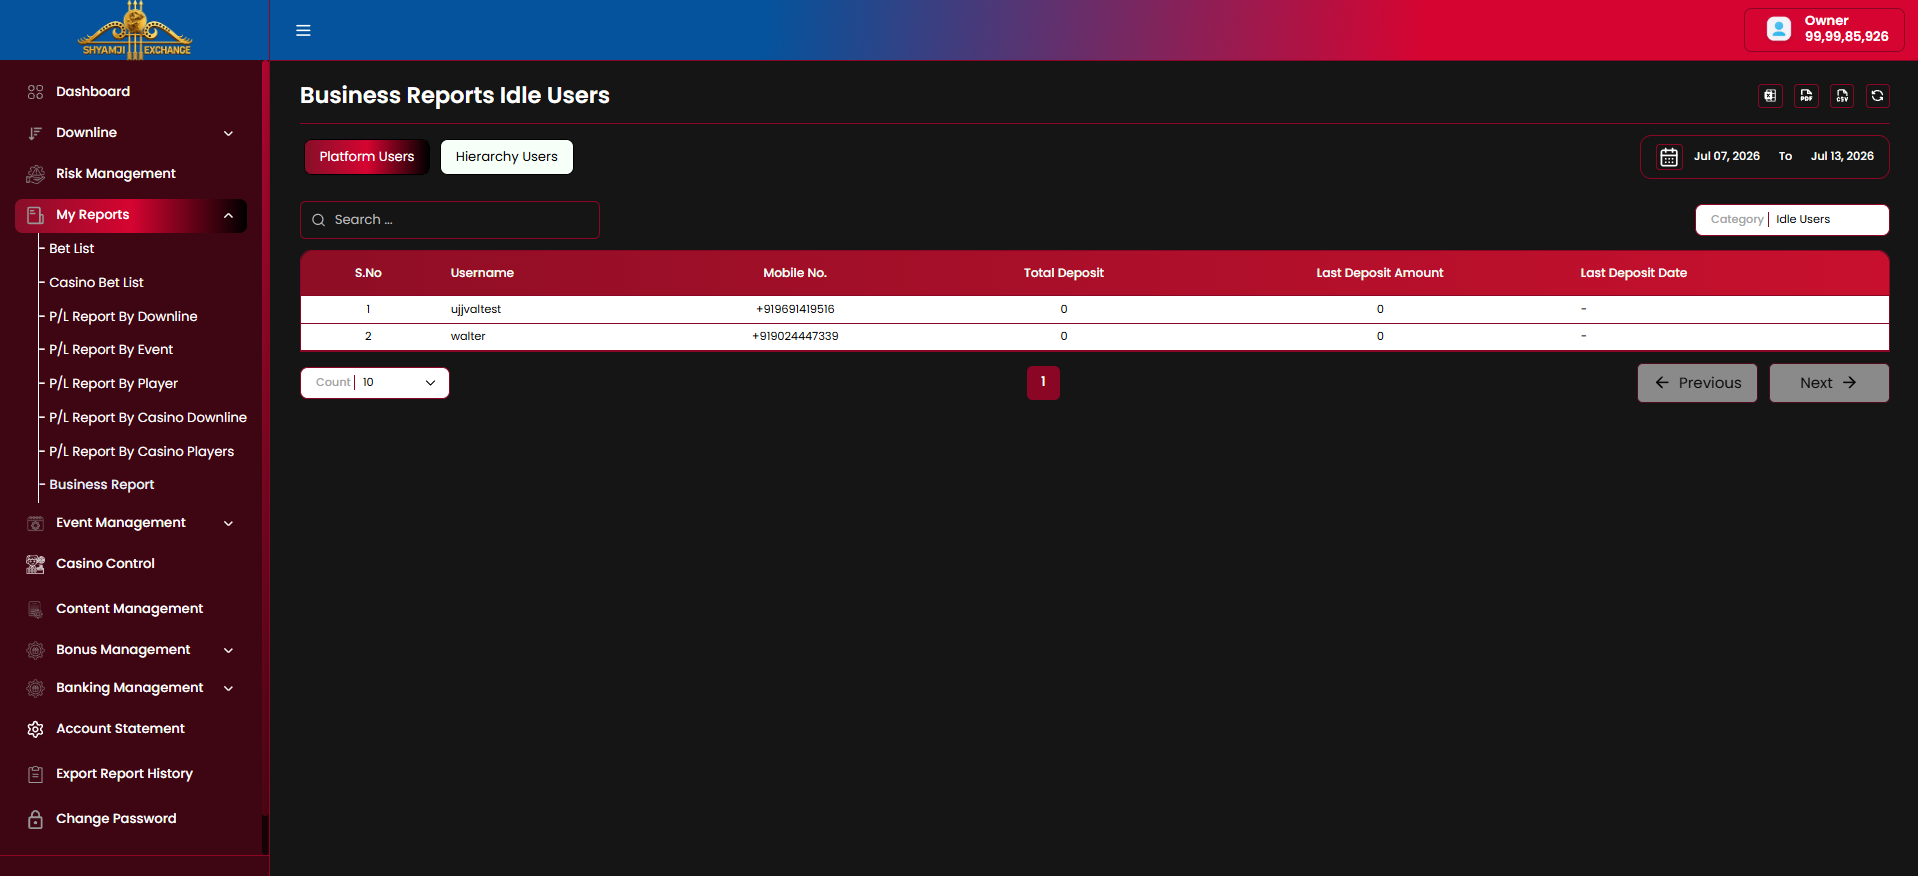Expand the Event Management chevron
The height and width of the screenshot is (876, 1918).
[x=228, y=523]
